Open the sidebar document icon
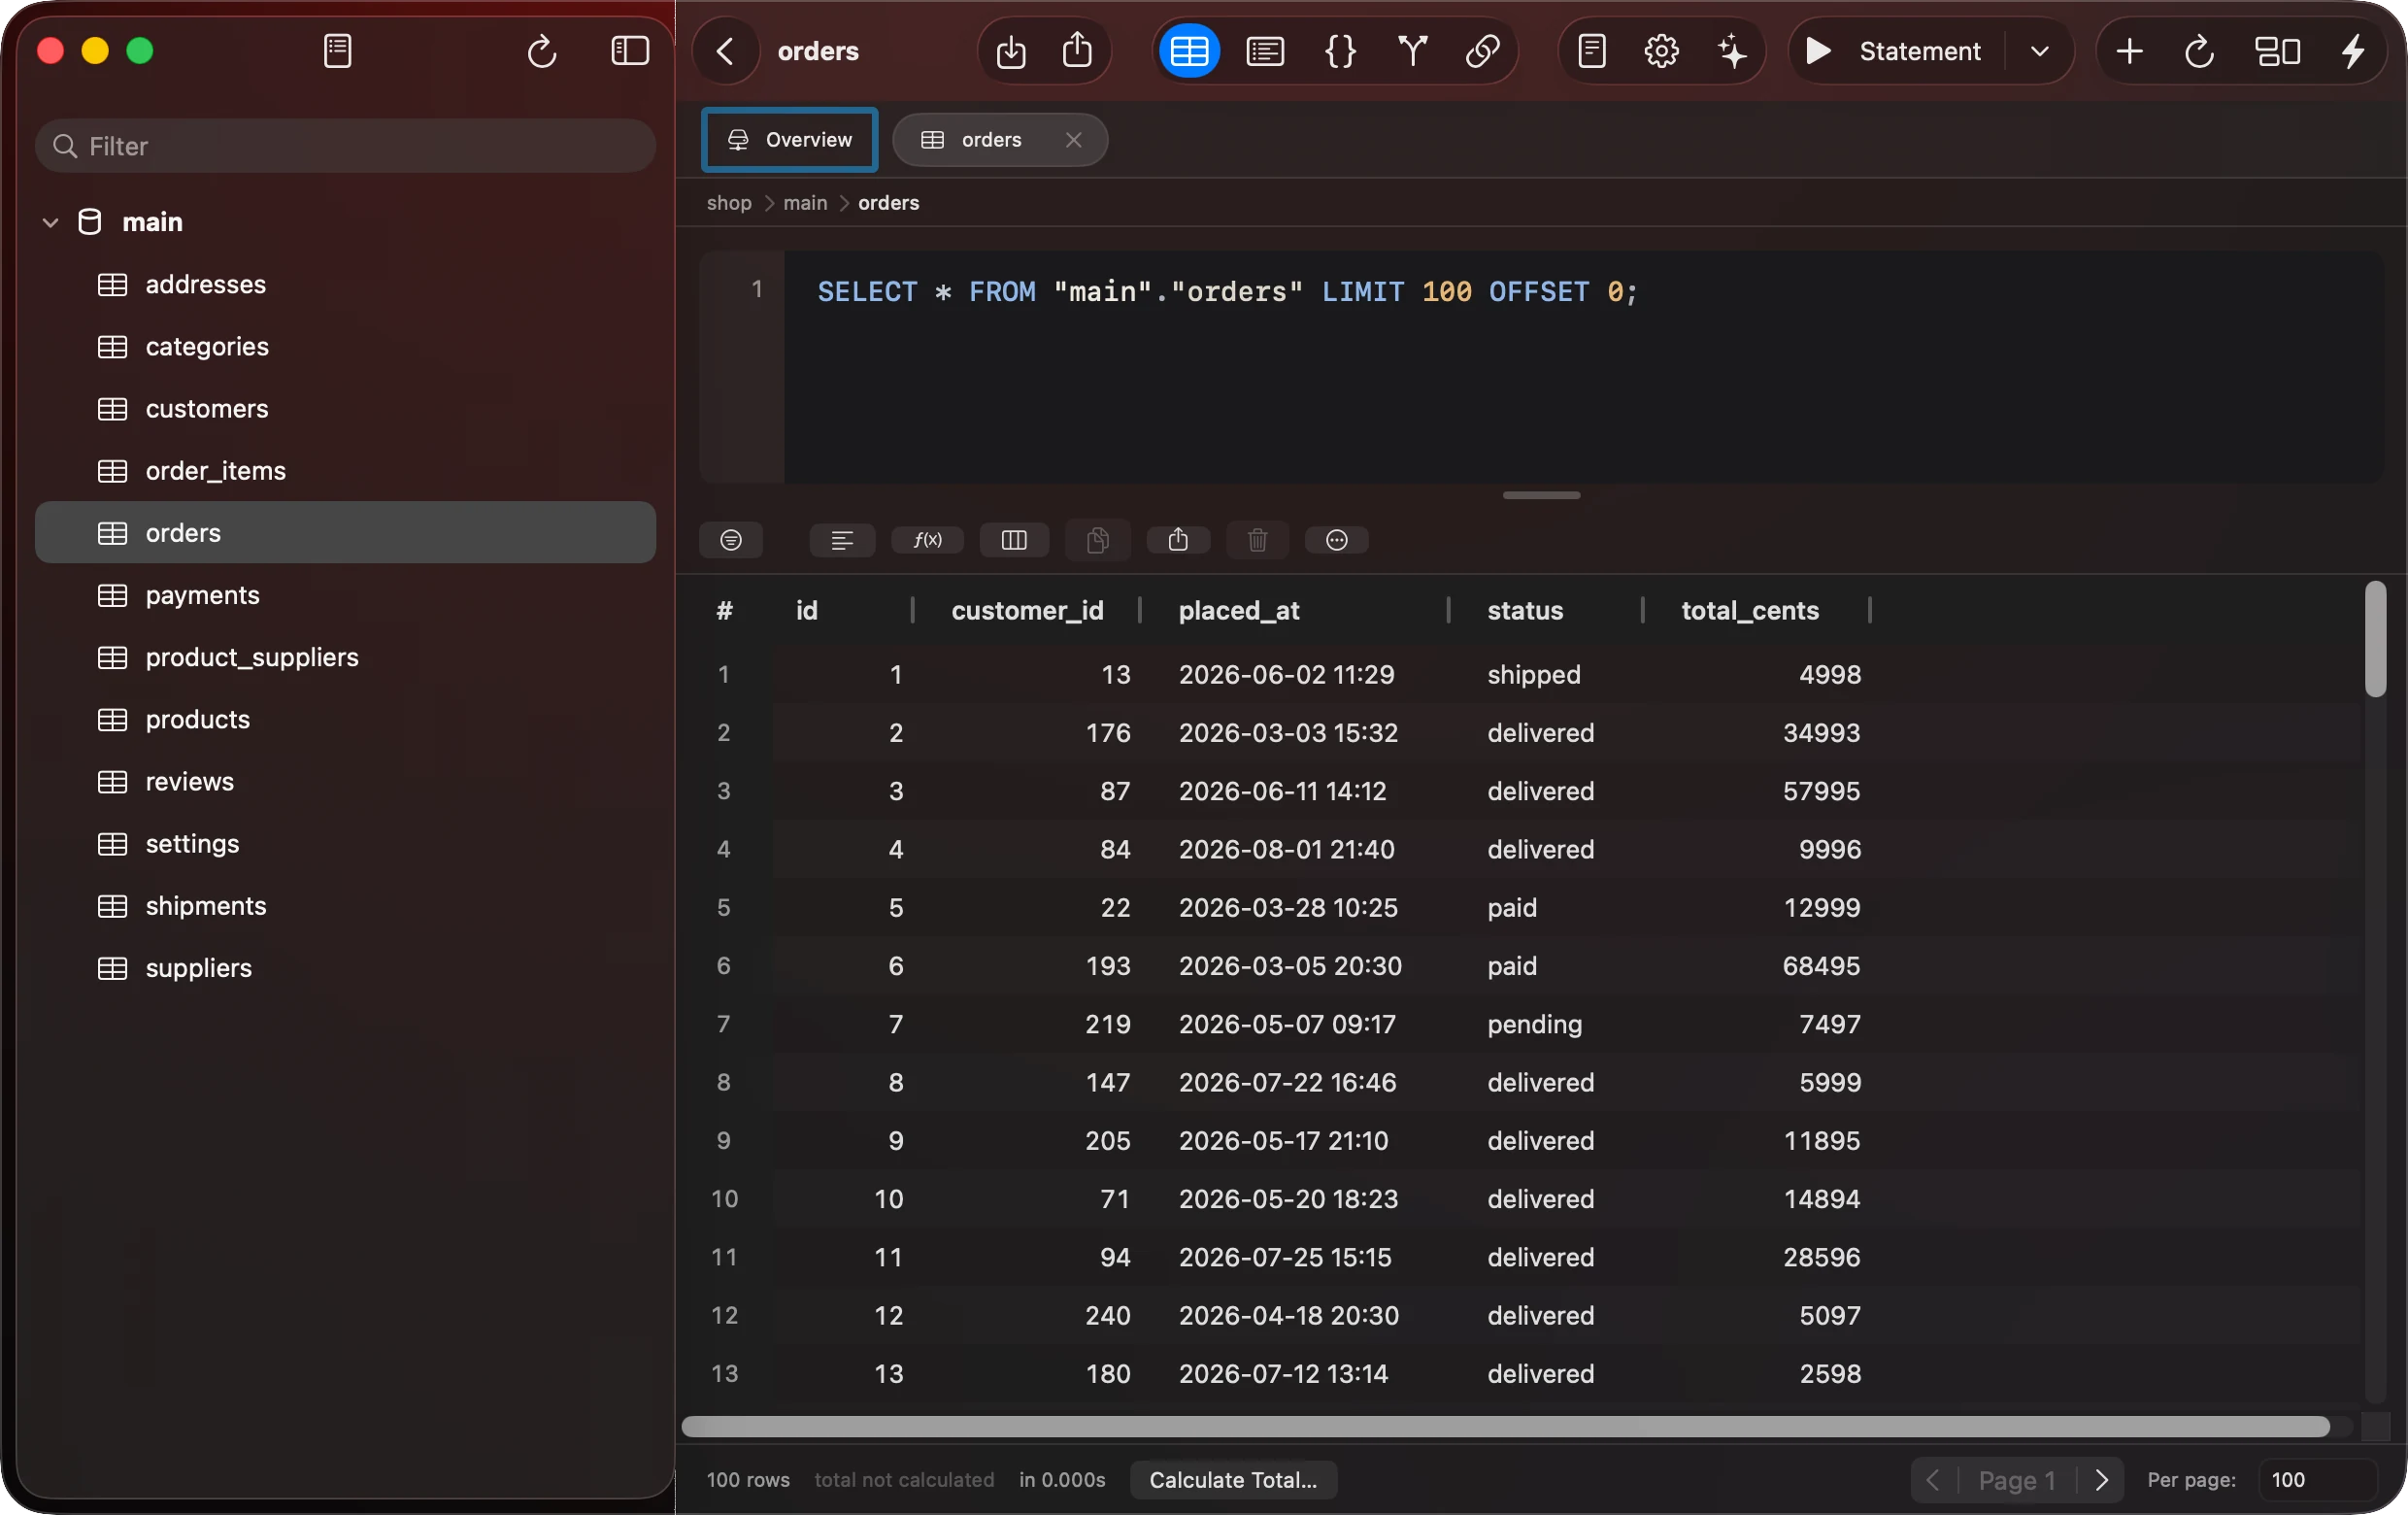Image resolution: width=2408 pixels, height=1515 pixels. pos(338,51)
